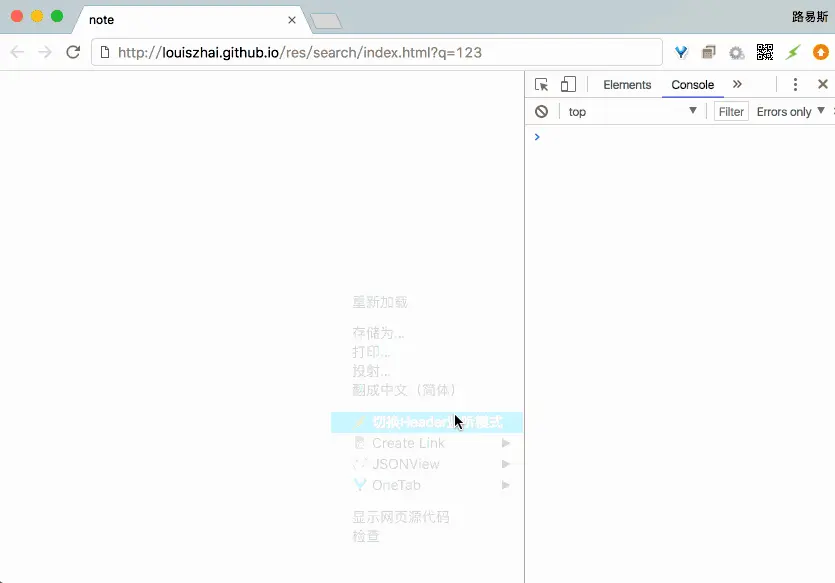Clear the console with the ⊘ icon
This screenshot has width=835, height=583.
coord(541,111)
